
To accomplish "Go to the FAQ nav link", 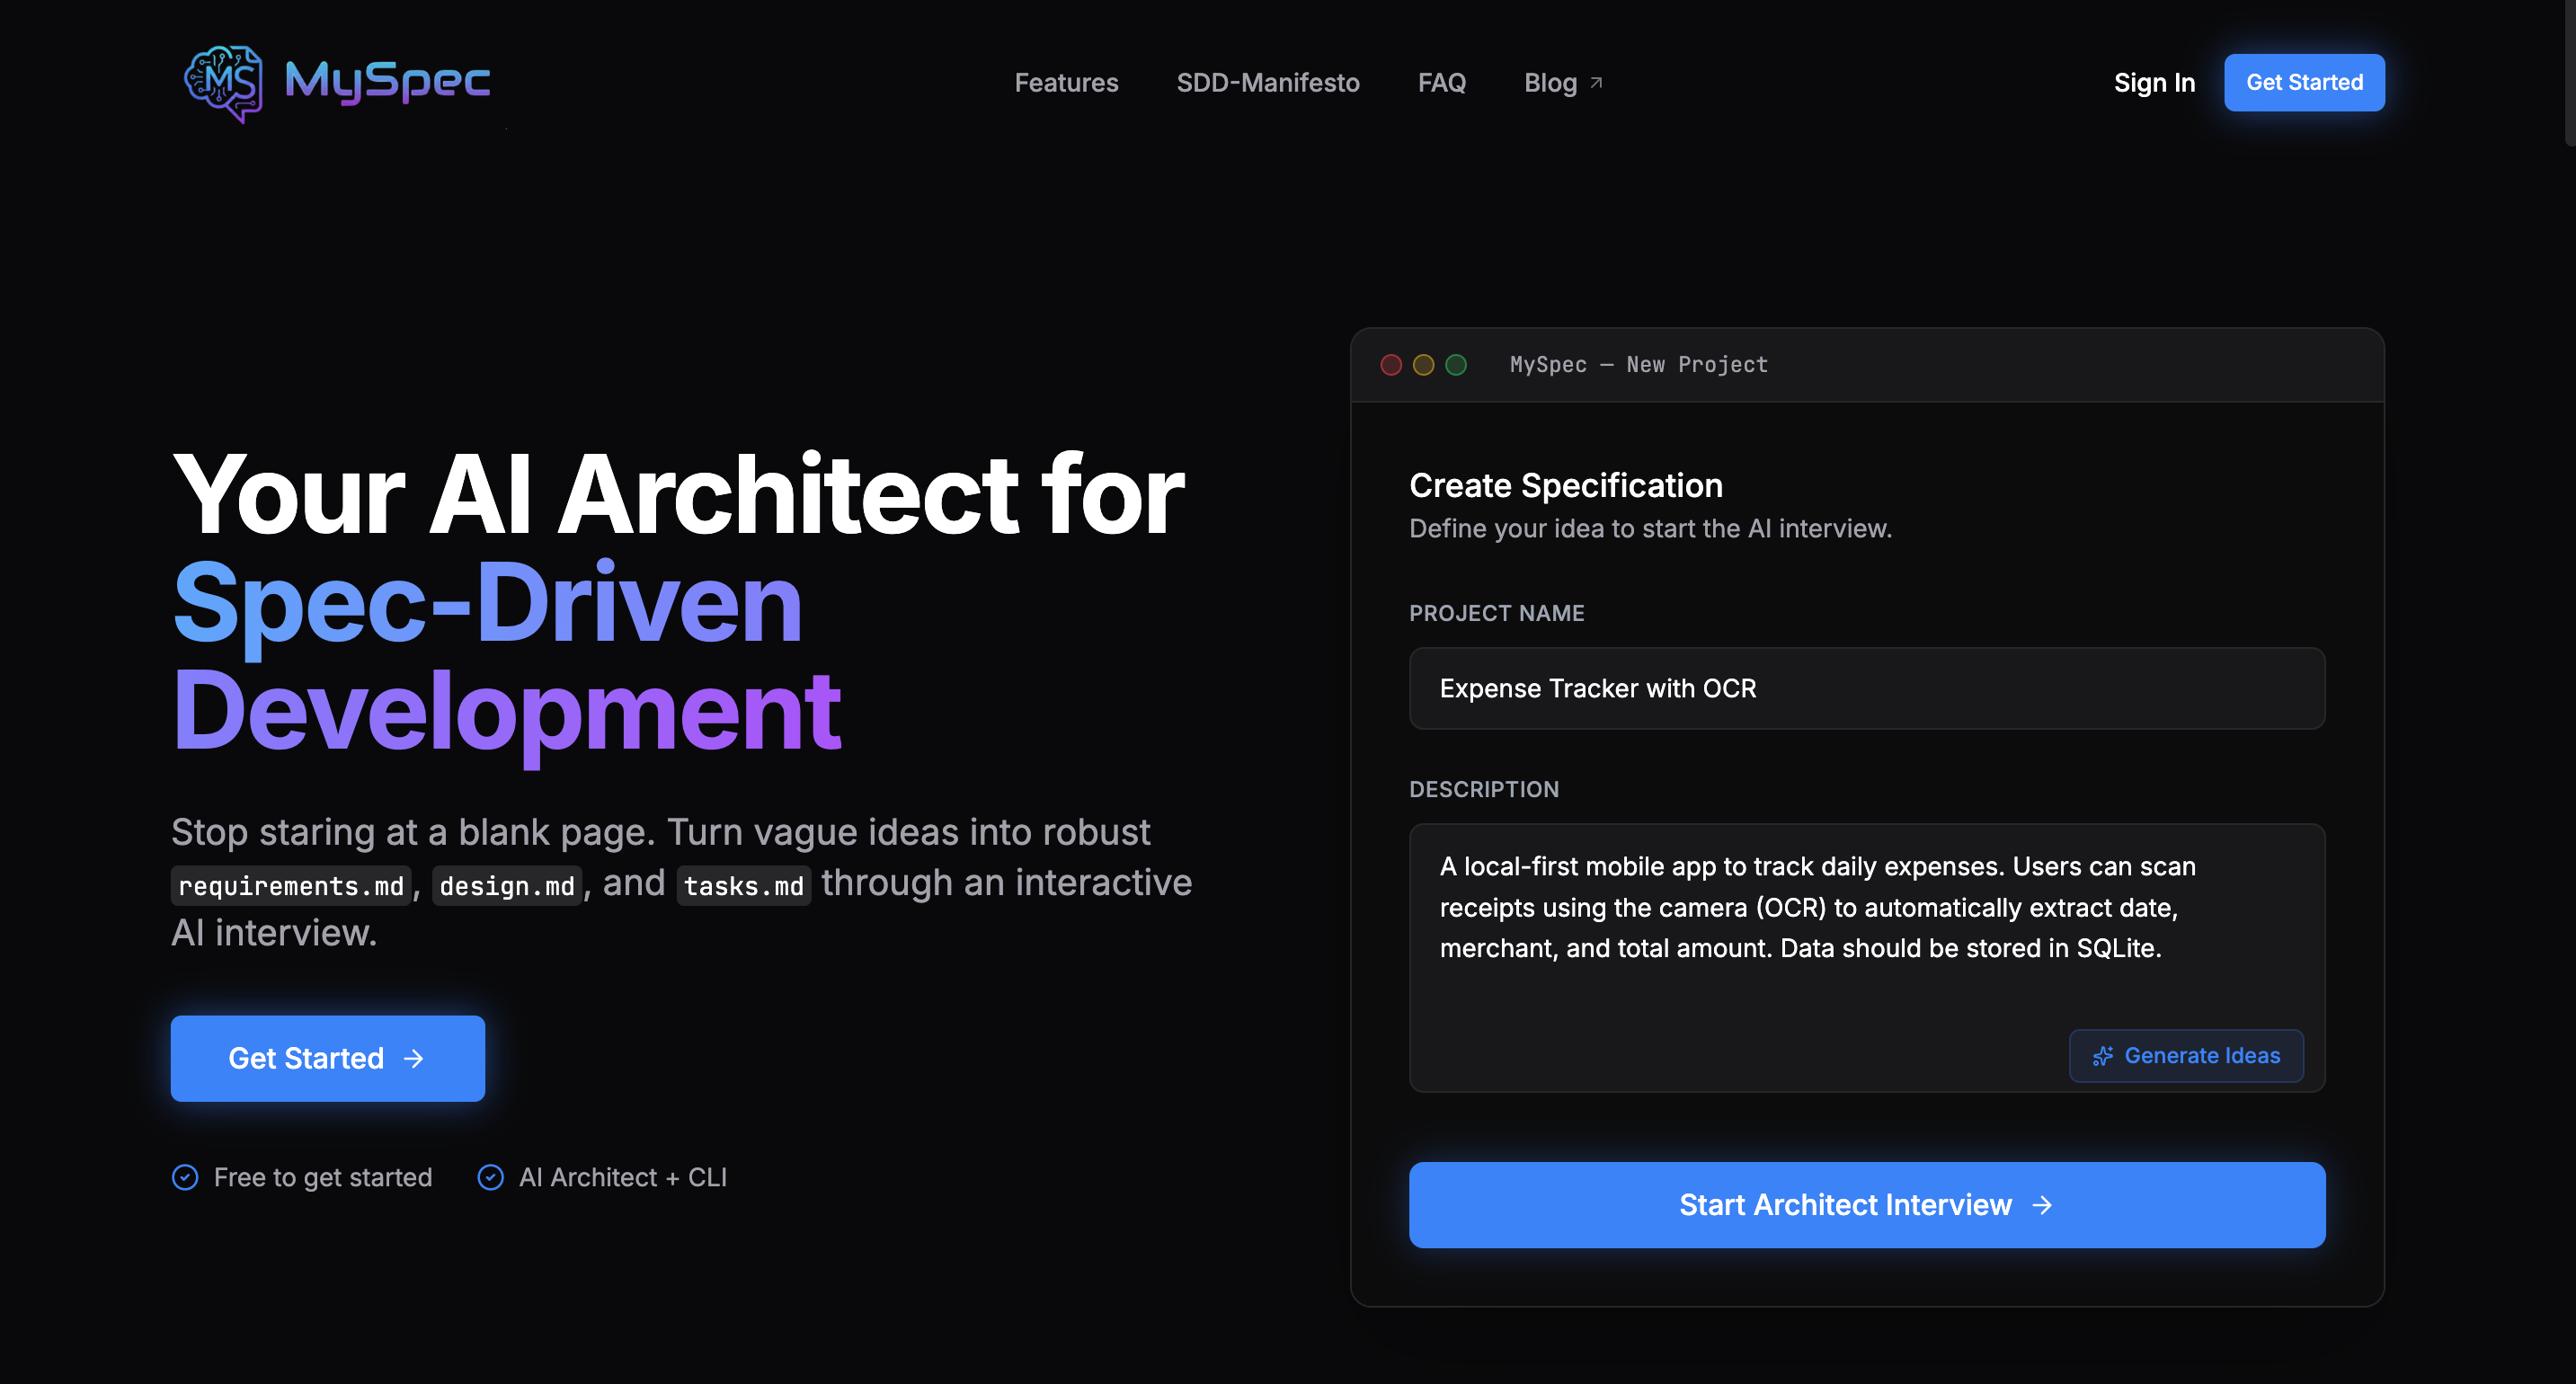I will click(x=1441, y=83).
